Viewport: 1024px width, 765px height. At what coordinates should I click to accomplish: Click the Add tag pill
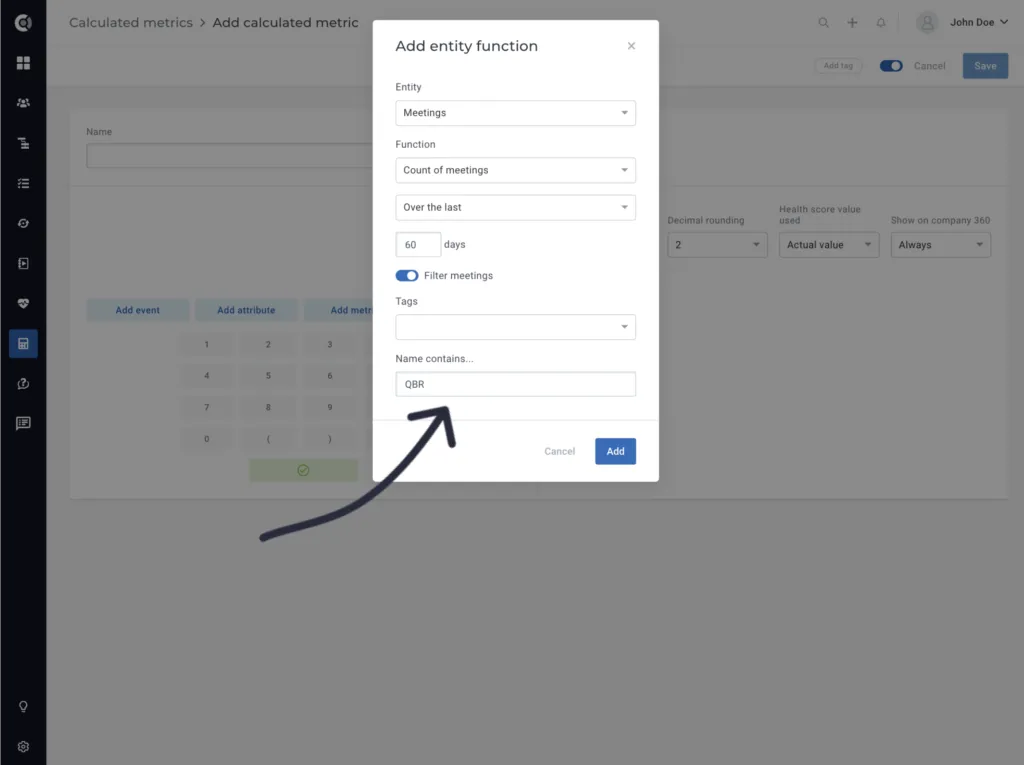838,65
